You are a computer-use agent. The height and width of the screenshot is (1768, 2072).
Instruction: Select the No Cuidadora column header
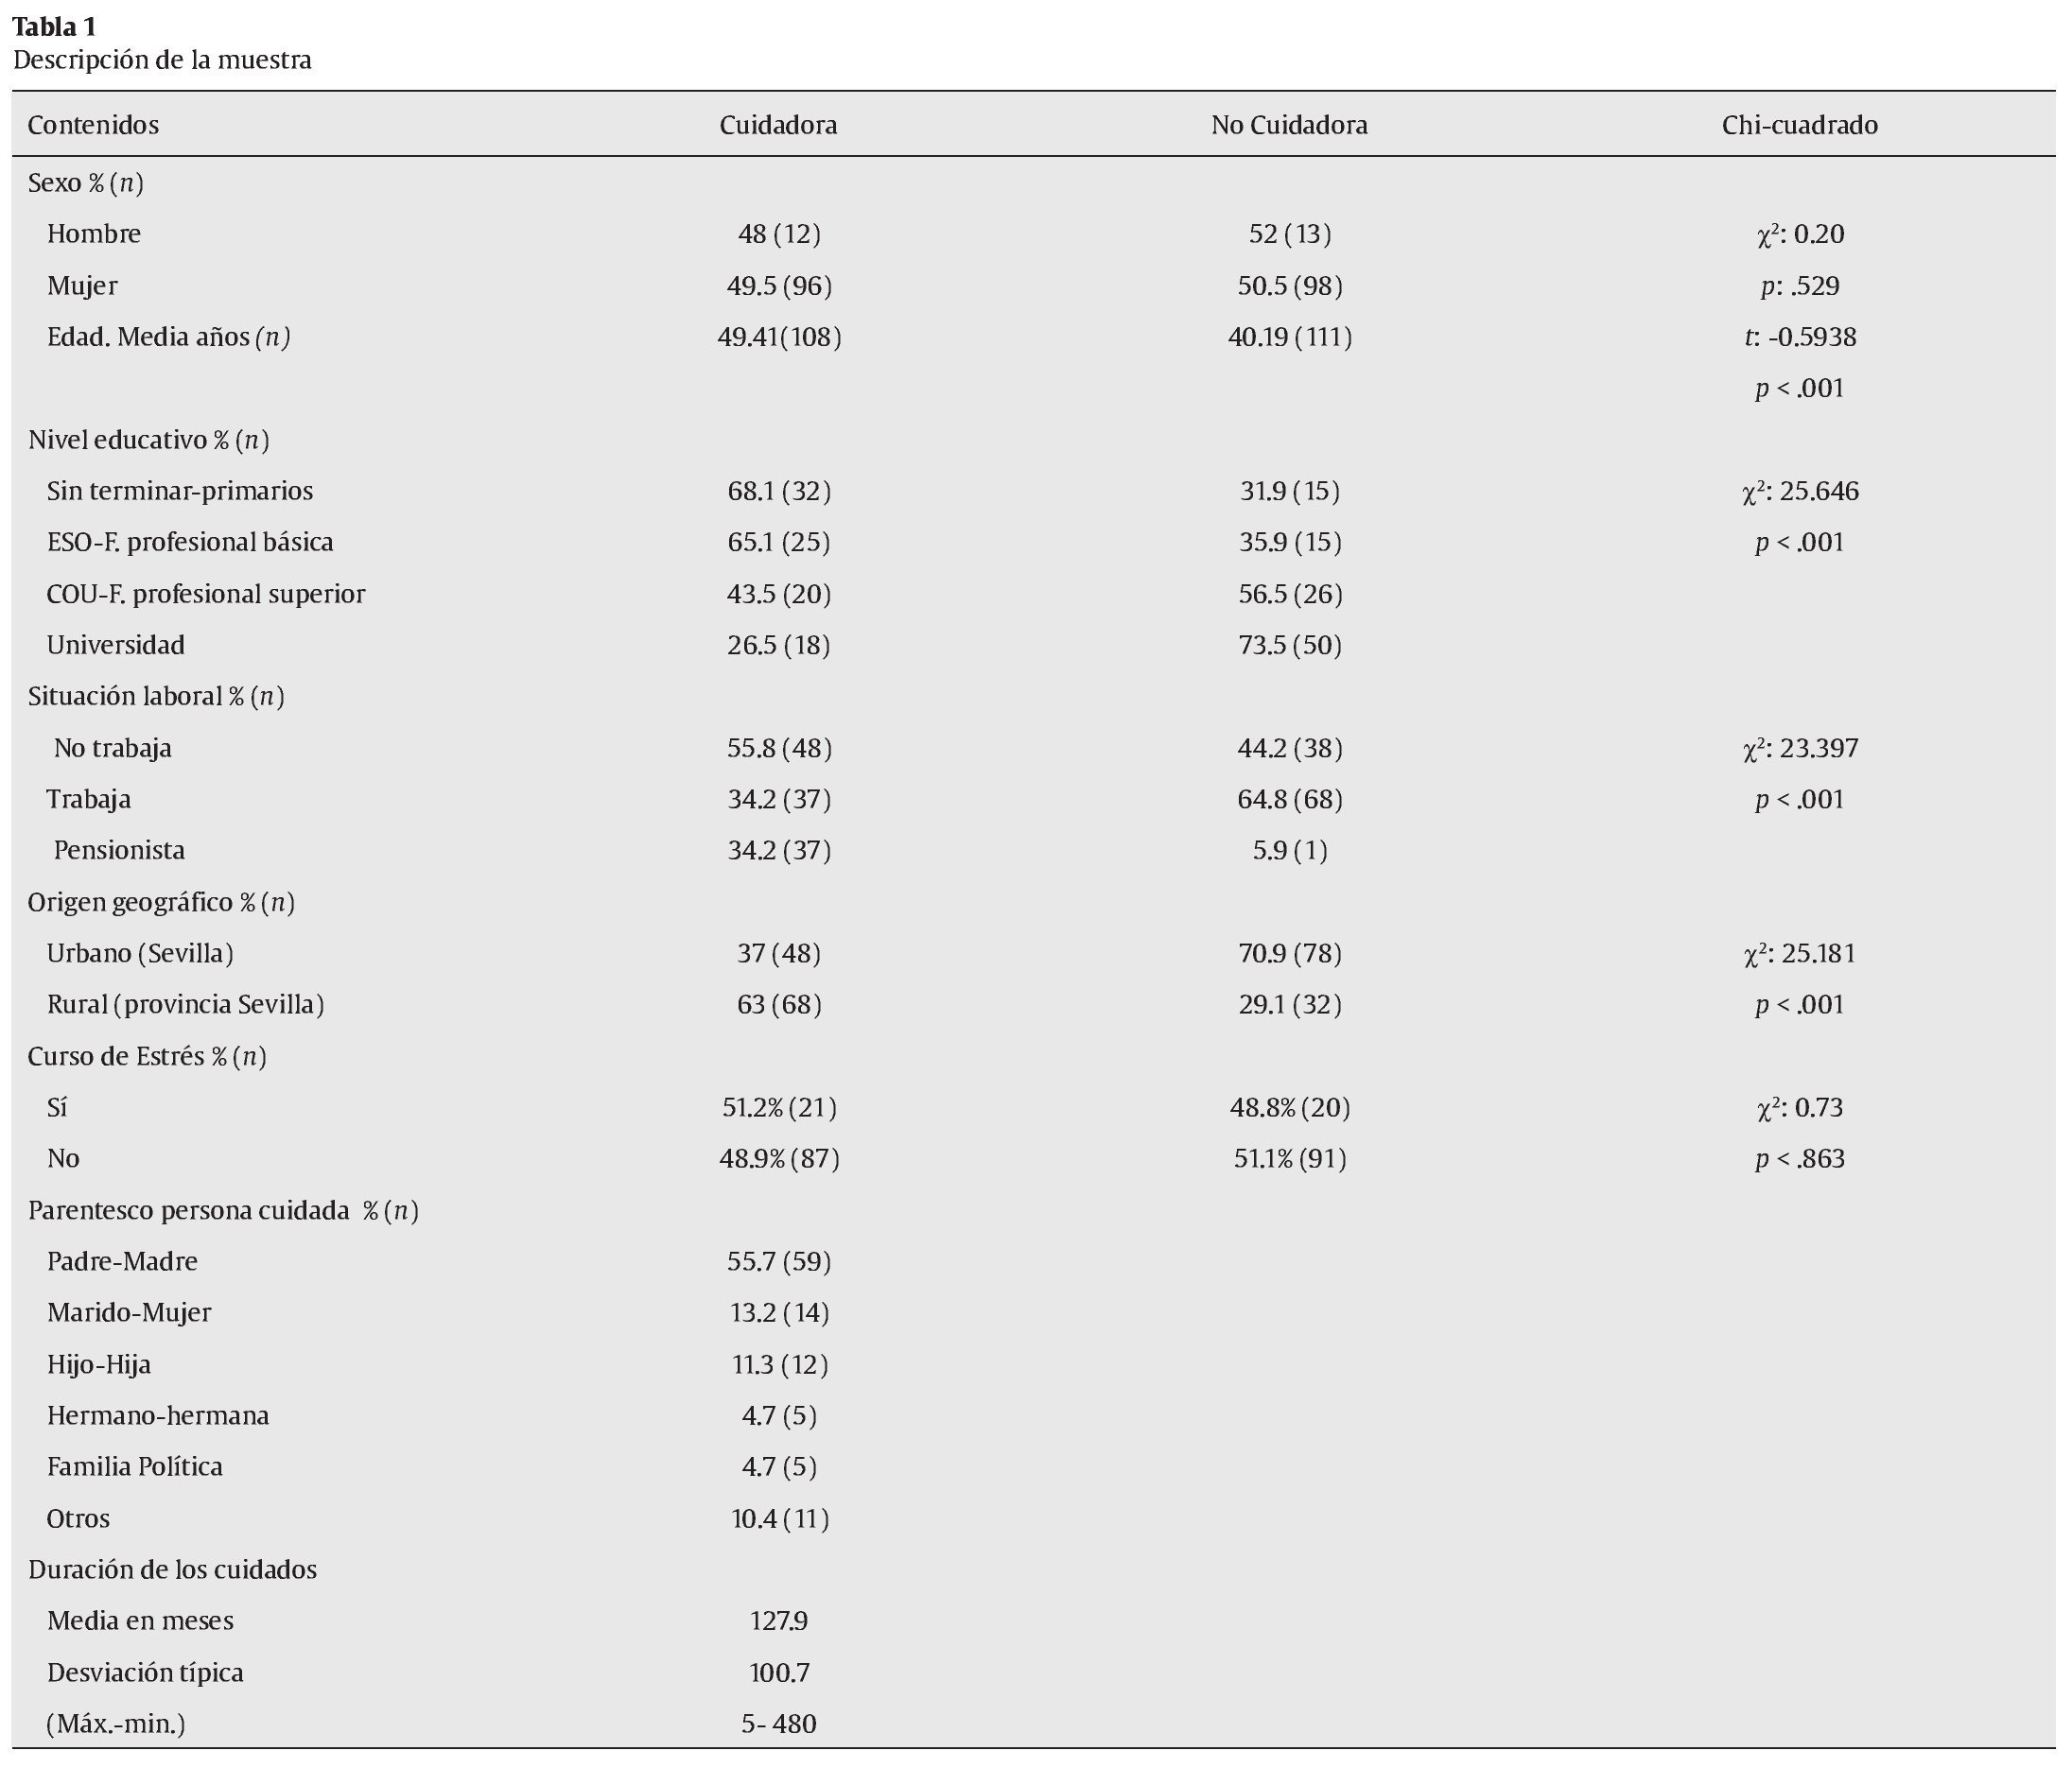(x=1289, y=125)
